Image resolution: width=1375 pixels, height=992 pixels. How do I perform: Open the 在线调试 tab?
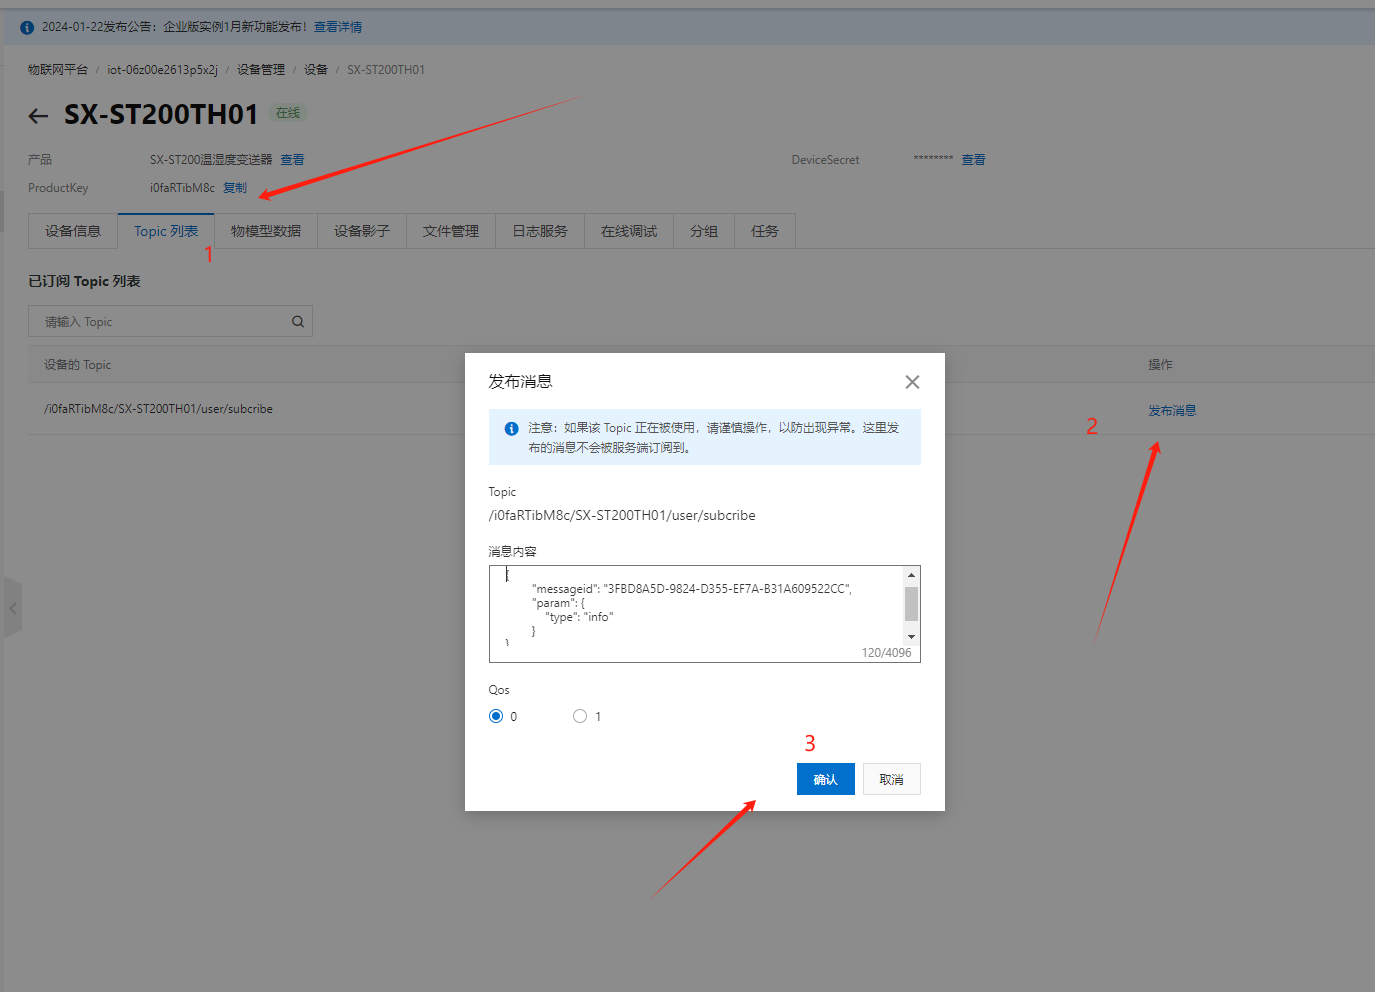pos(628,231)
